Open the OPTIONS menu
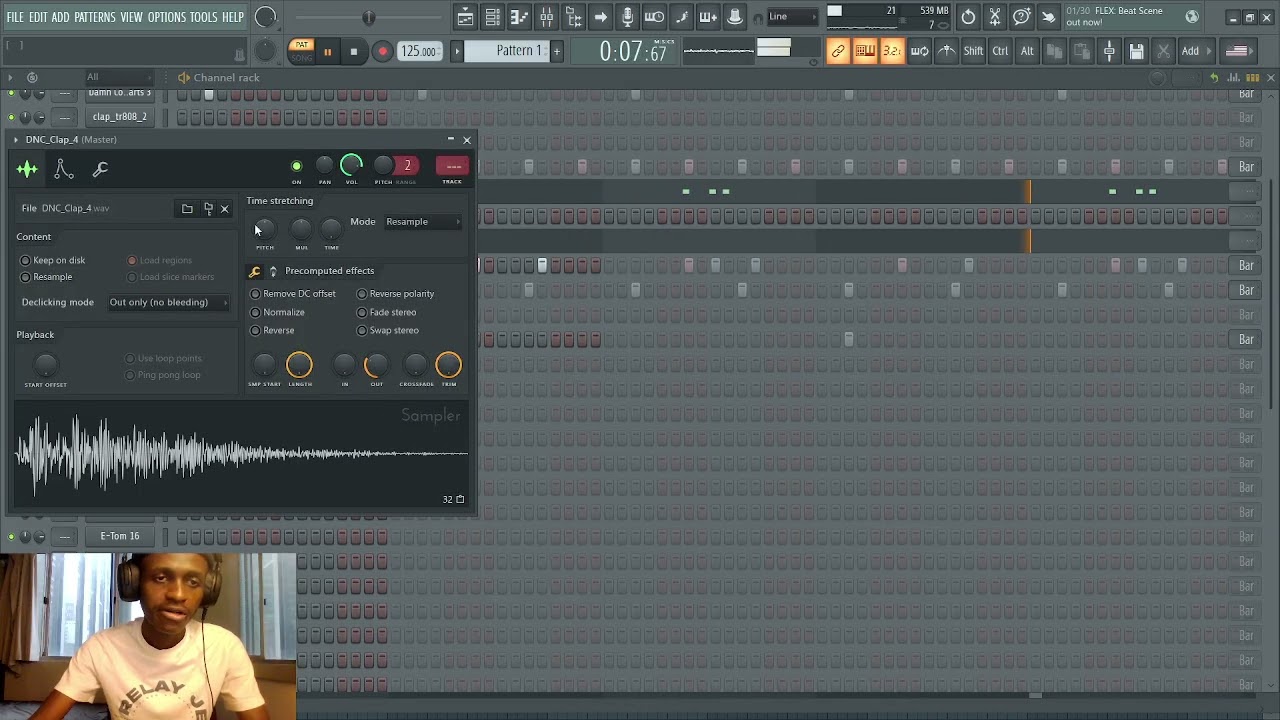Image resolution: width=1280 pixels, height=720 pixels. [x=166, y=17]
